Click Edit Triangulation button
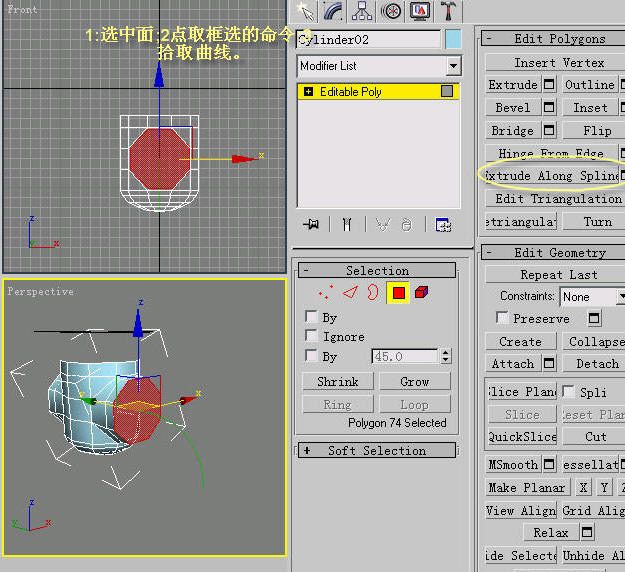The image size is (625, 572). [555, 199]
